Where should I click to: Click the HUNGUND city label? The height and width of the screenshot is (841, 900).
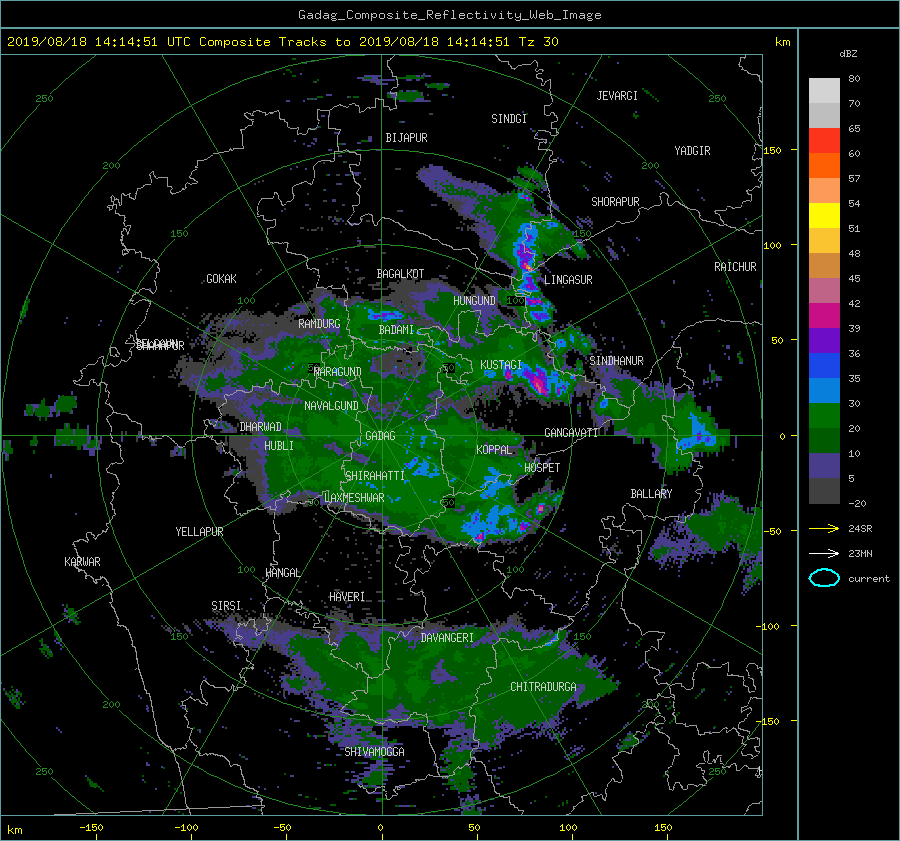(x=474, y=301)
